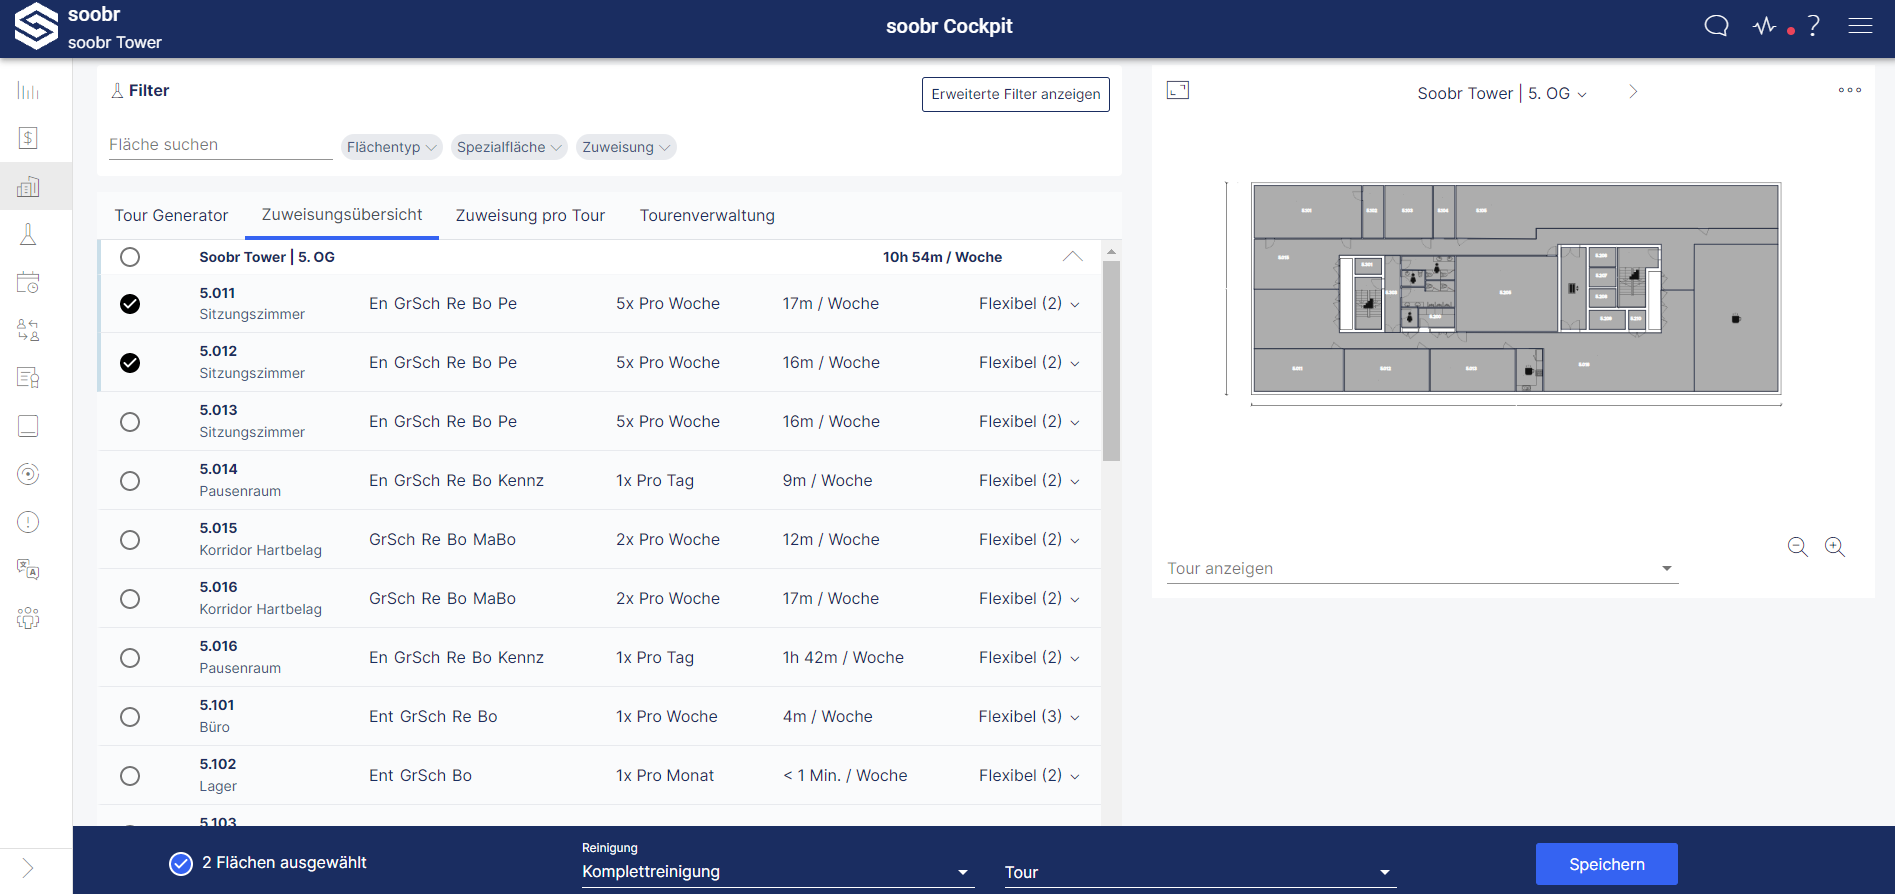Switch to Zuweisungsübersicht tab
Screen dimensions: 1895x894
pos(342,215)
